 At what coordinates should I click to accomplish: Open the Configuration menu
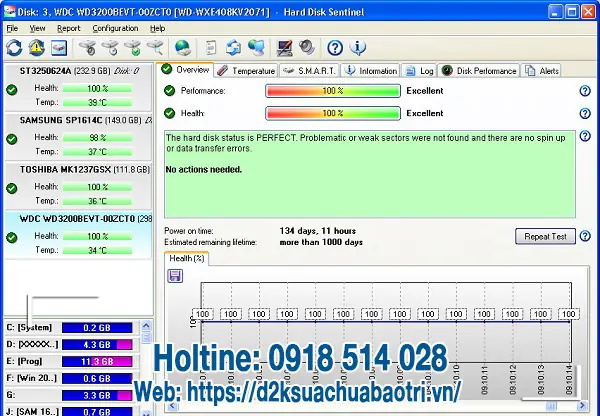click(115, 28)
